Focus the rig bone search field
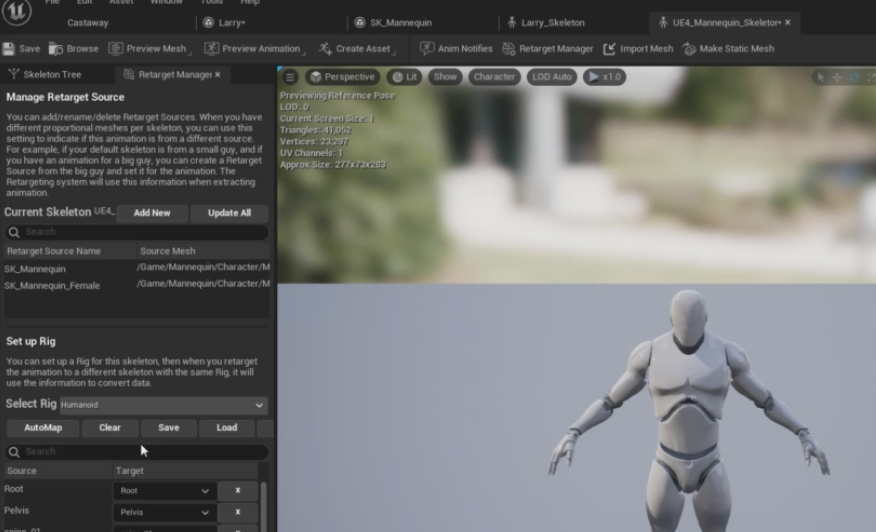Screen dimensions: 876x532 [x=137, y=452]
